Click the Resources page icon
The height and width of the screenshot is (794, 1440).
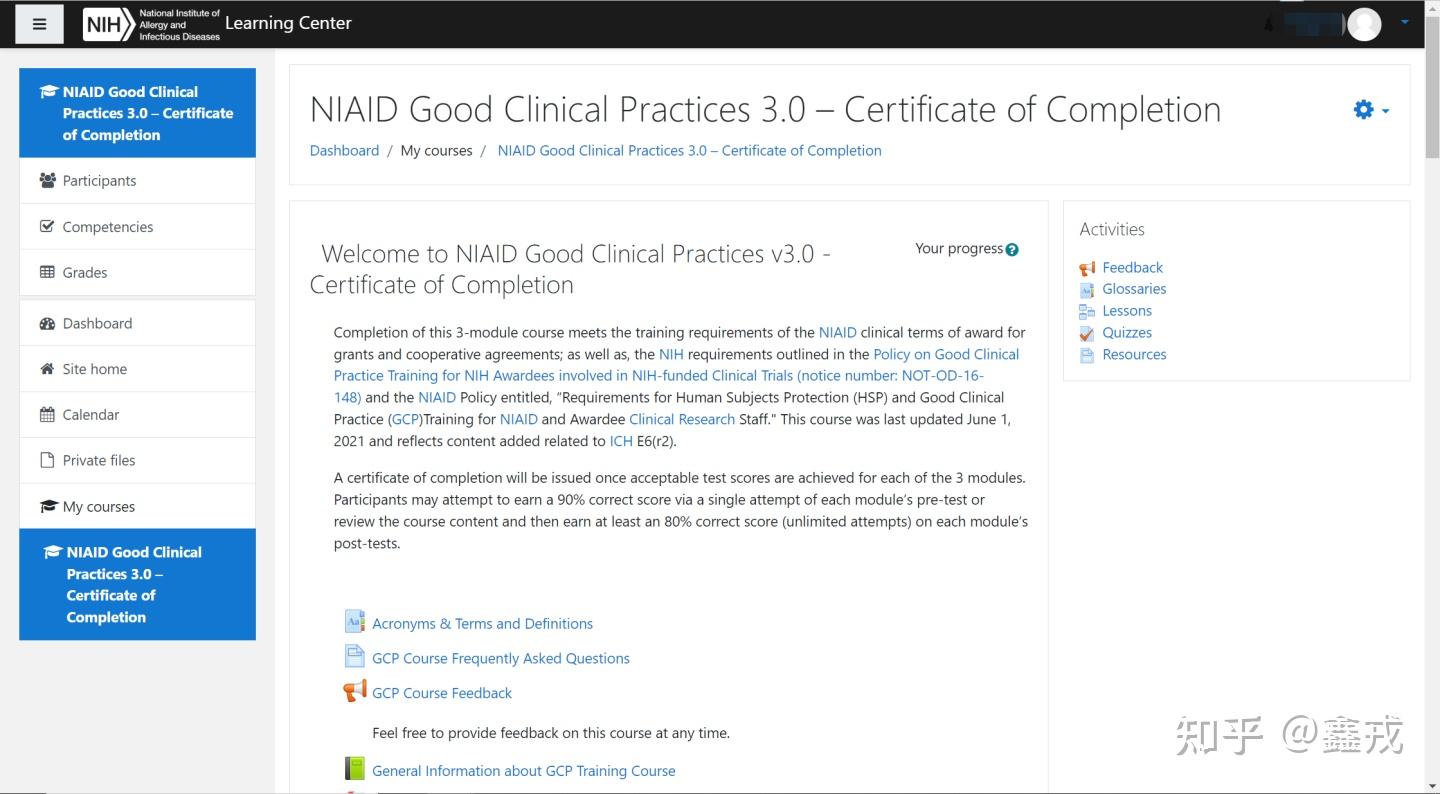click(x=1087, y=355)
